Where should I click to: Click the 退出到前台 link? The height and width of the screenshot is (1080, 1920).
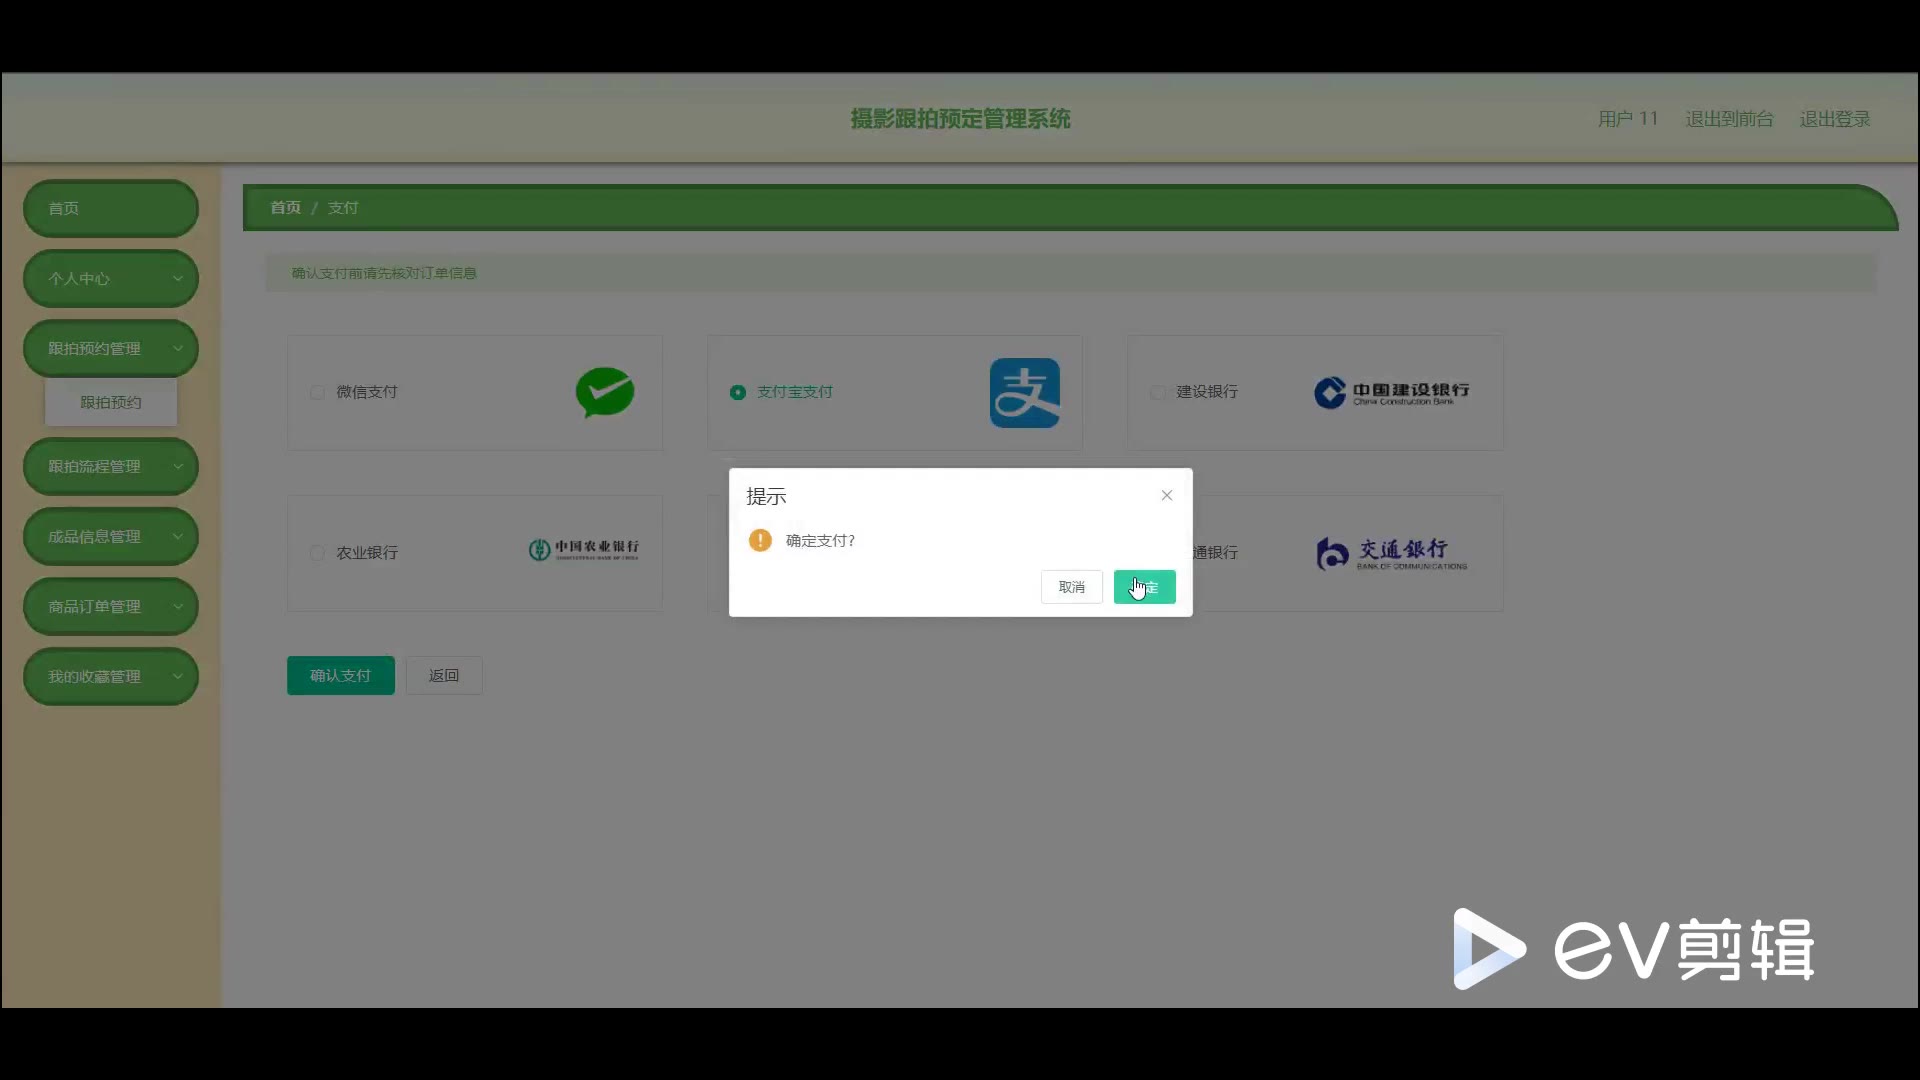[1729, 119]
